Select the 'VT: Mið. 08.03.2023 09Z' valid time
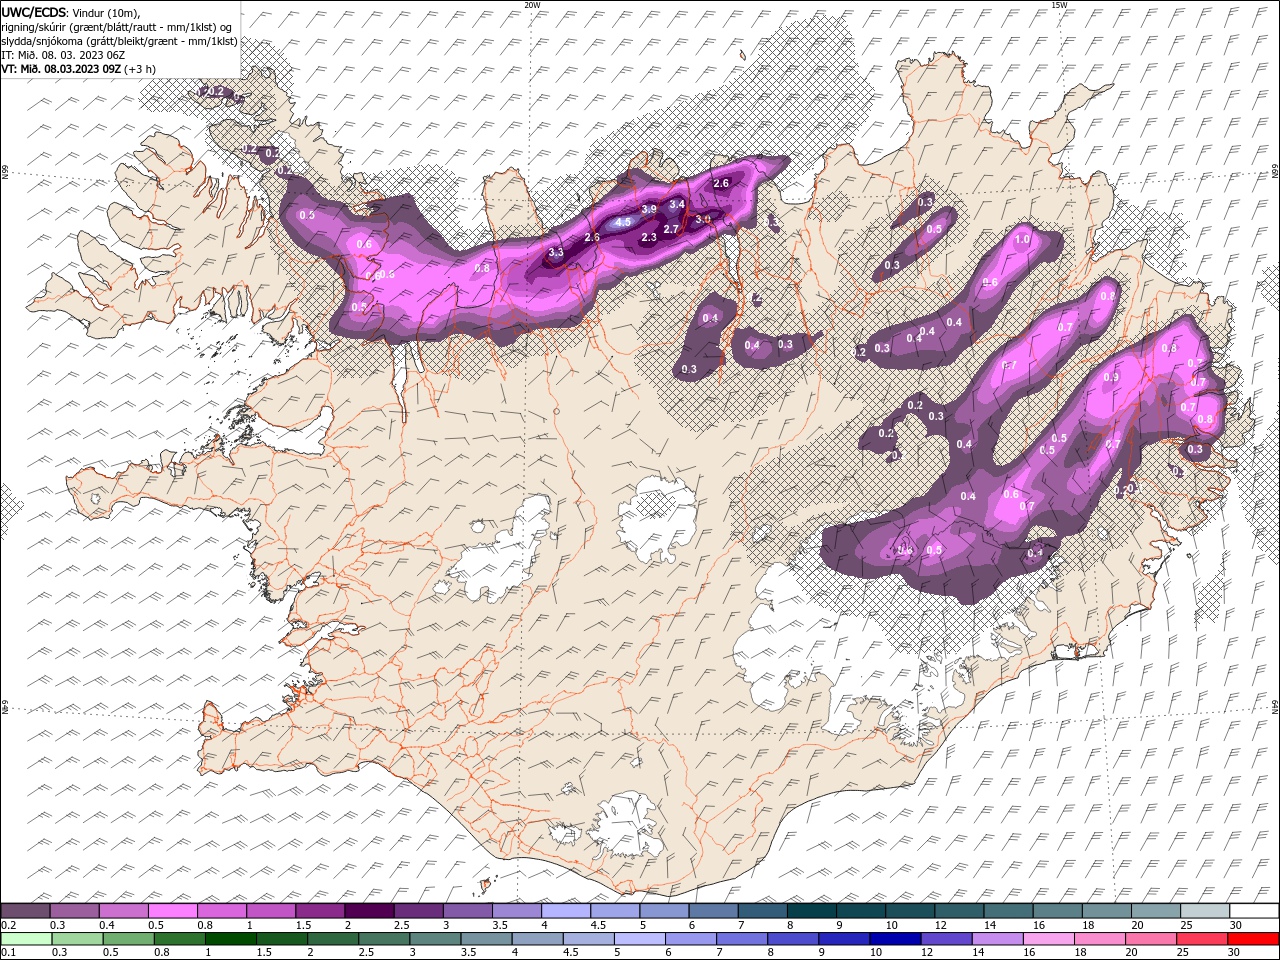The height and width of the screenshot is (960, 1280). [x=61, y=69]
